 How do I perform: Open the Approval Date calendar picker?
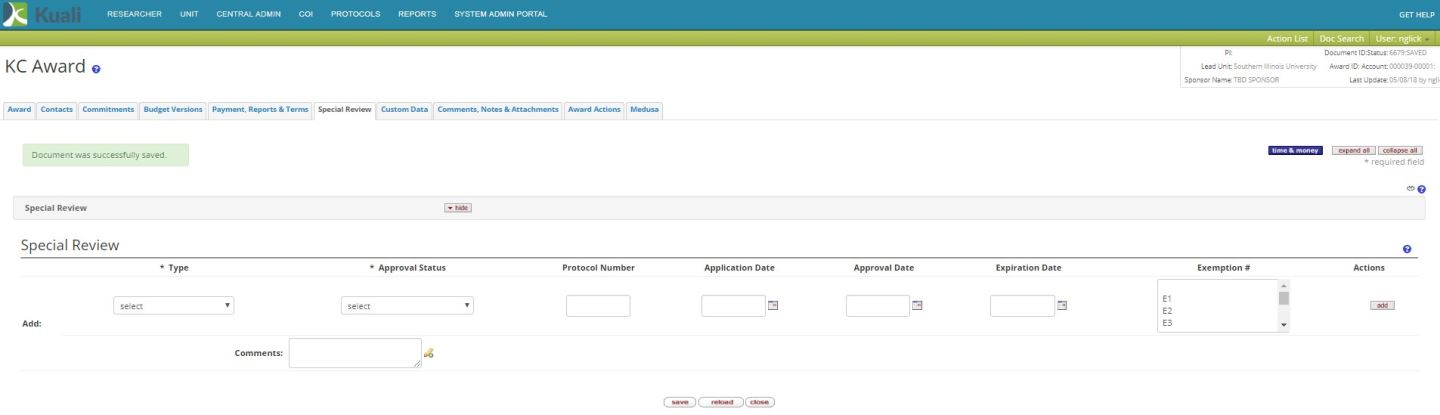(918, 305)
